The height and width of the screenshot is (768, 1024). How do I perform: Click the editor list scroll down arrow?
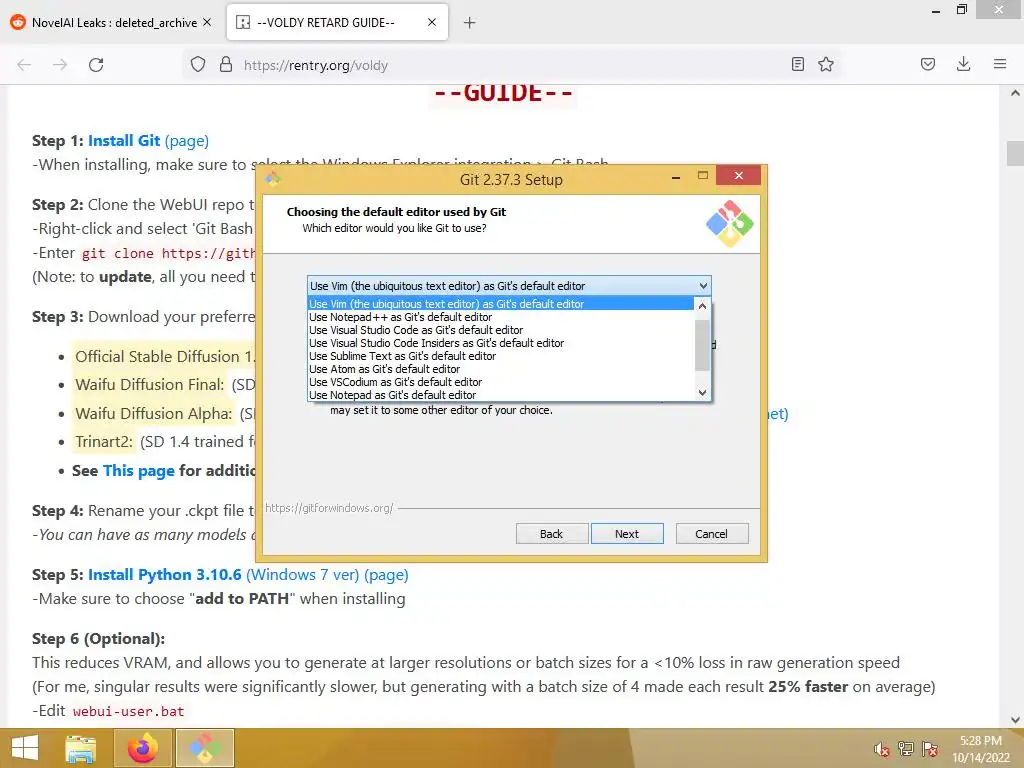coord(702,392)
